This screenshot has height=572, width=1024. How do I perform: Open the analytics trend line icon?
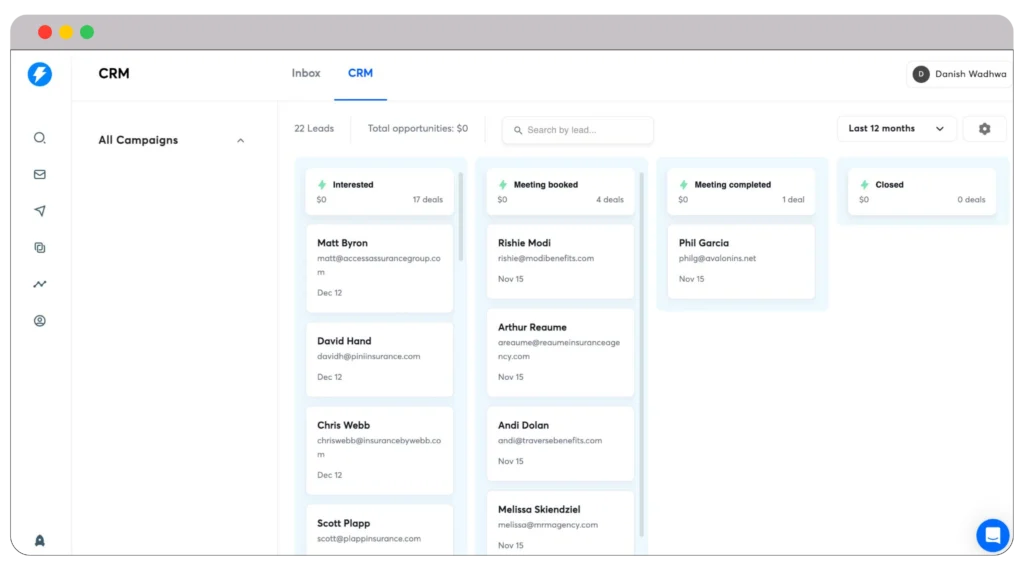40,284
